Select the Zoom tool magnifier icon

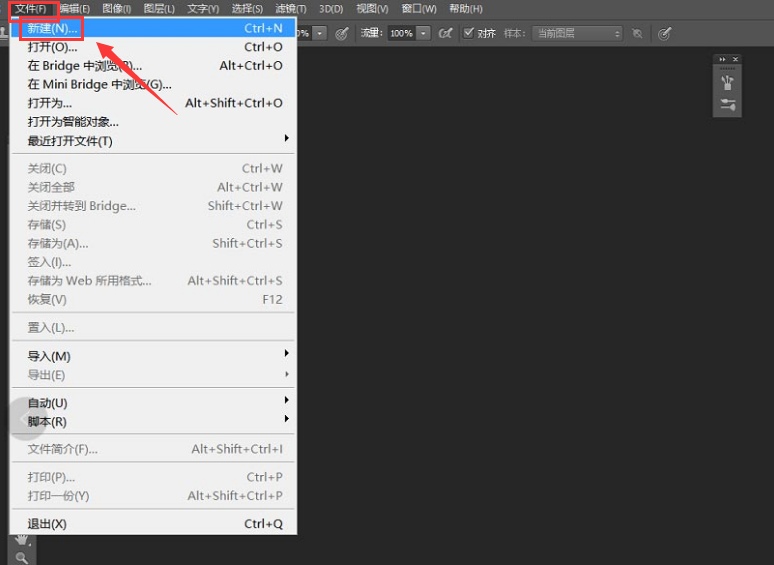tap(21, 557)
